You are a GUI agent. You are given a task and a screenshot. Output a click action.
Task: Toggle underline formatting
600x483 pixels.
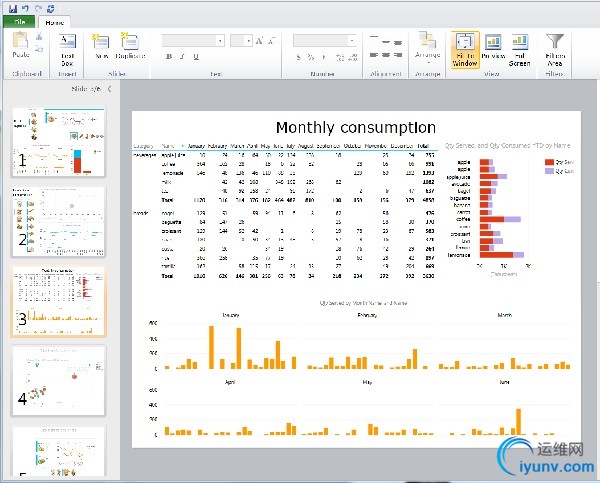coord(196,57)
